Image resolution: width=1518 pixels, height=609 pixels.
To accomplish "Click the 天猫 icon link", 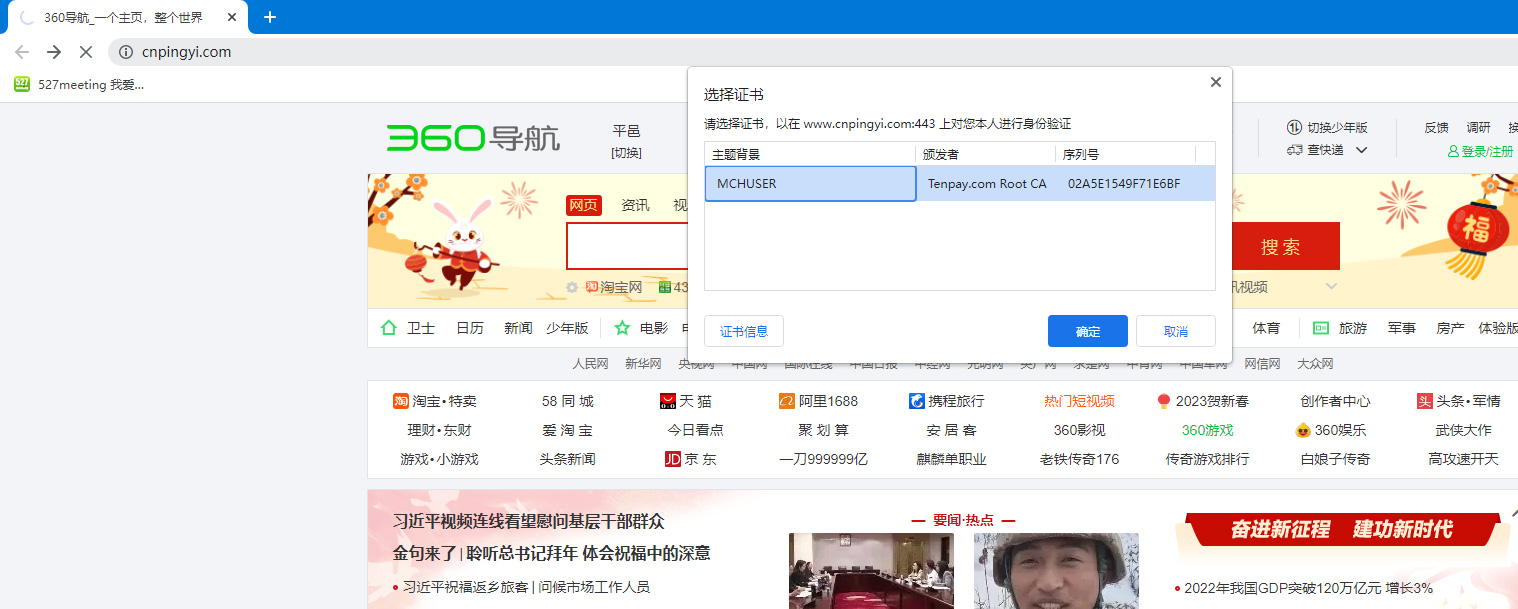I will (x=668, y=401).
